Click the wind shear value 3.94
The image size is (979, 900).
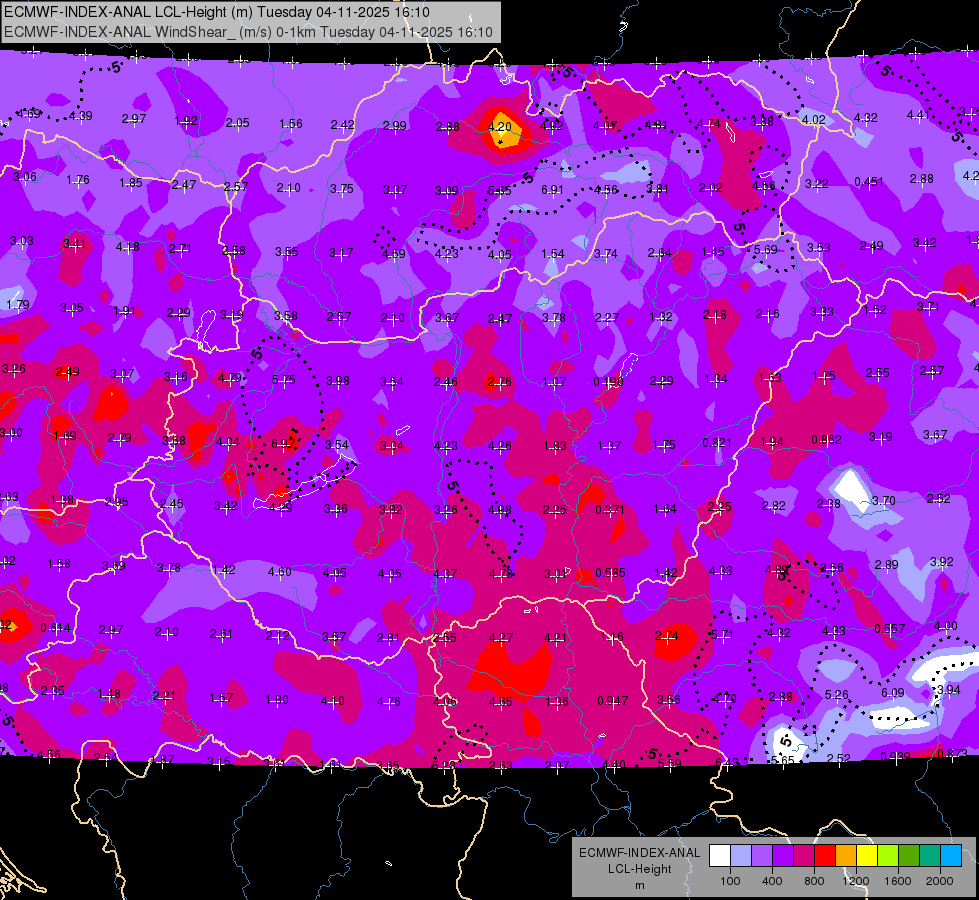[x=949, y=690]
